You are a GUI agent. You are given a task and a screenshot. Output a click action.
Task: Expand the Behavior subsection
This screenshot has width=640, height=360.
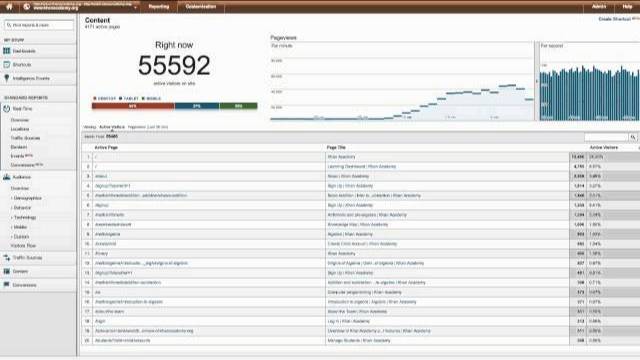(x=22, y=208)
